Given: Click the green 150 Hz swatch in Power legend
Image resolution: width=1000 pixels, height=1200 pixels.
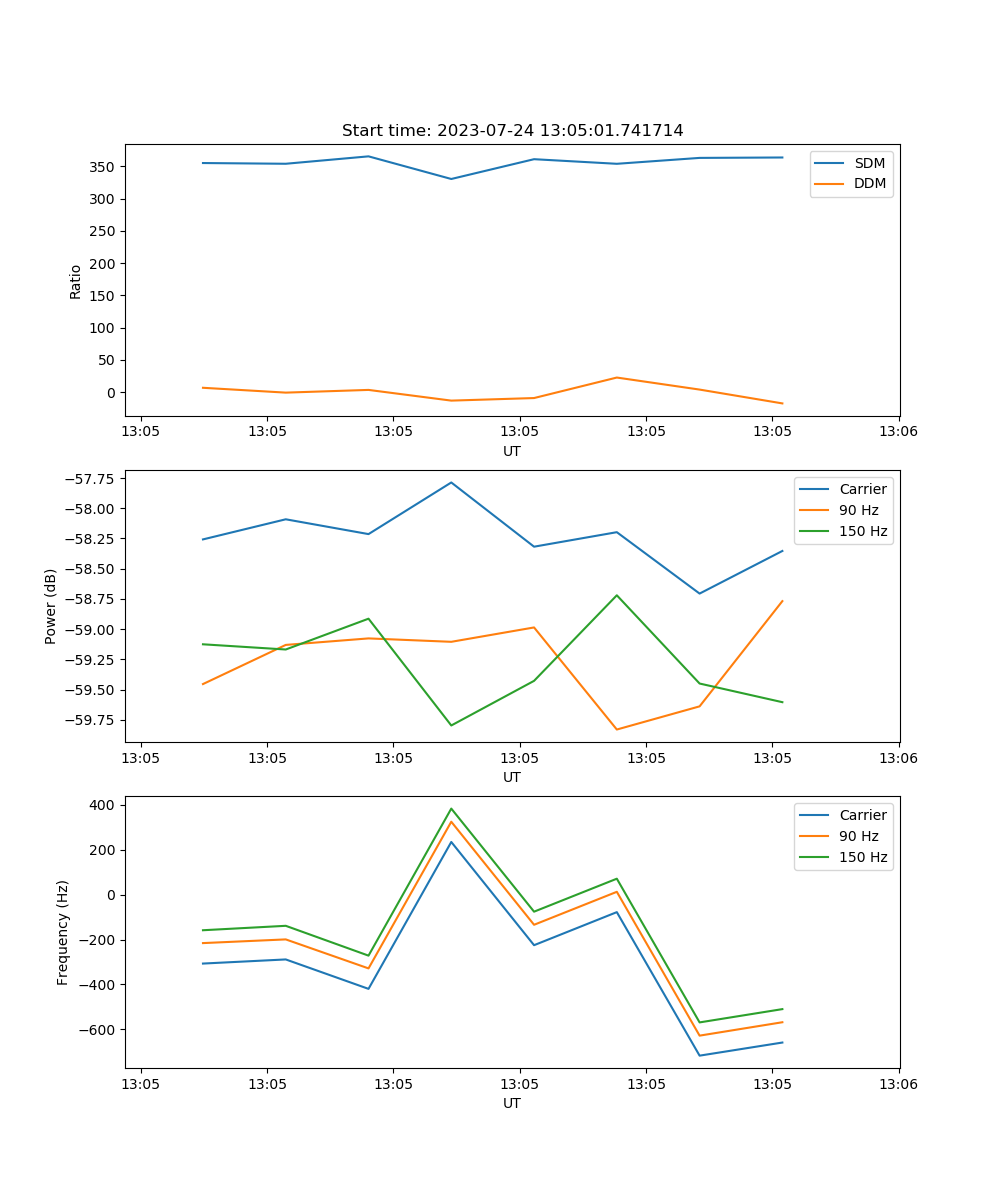Looking at the screenshot, I should tap(814, 531).
